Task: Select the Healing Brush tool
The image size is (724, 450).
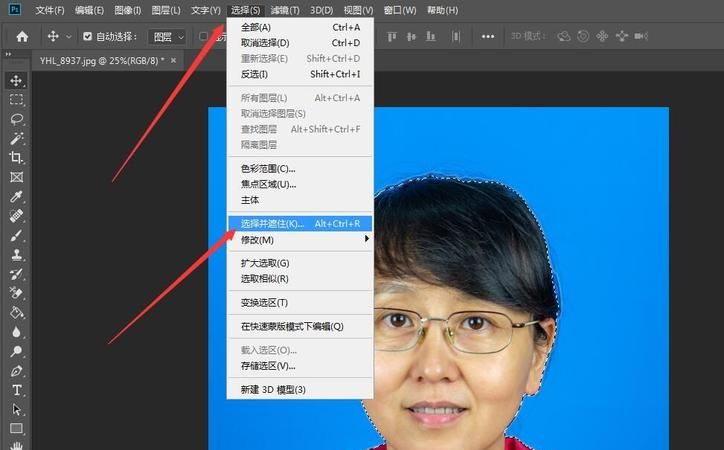Action: coord(16,216)
